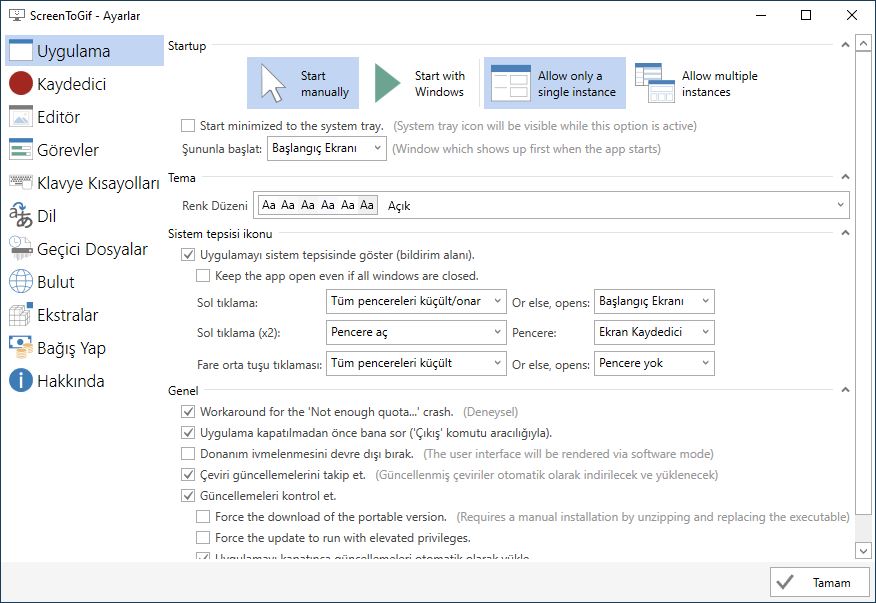The image size is (876, 603).
Task: Select the Start with Windows option
Action: tap(420, 83)
